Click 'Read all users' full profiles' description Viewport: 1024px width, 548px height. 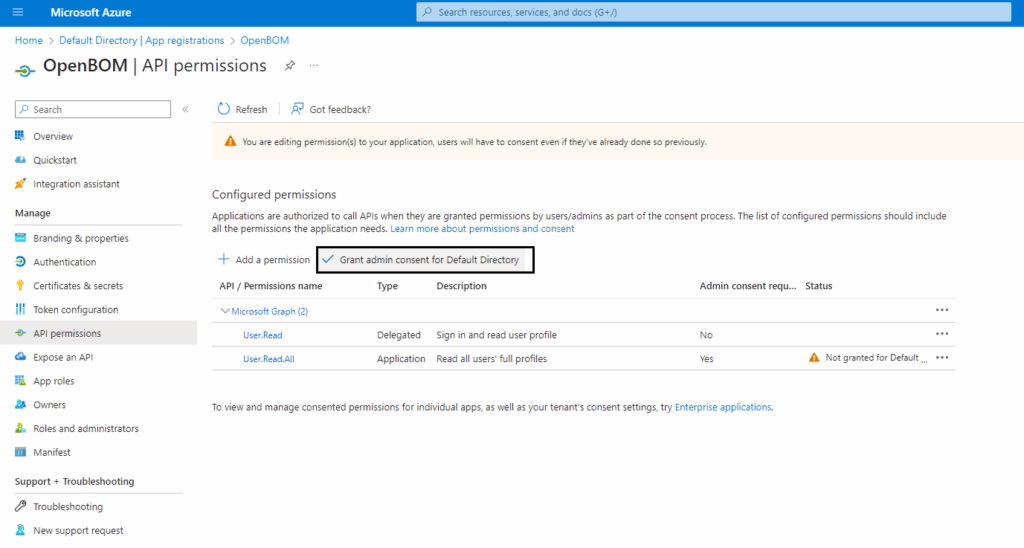(492, 359)
